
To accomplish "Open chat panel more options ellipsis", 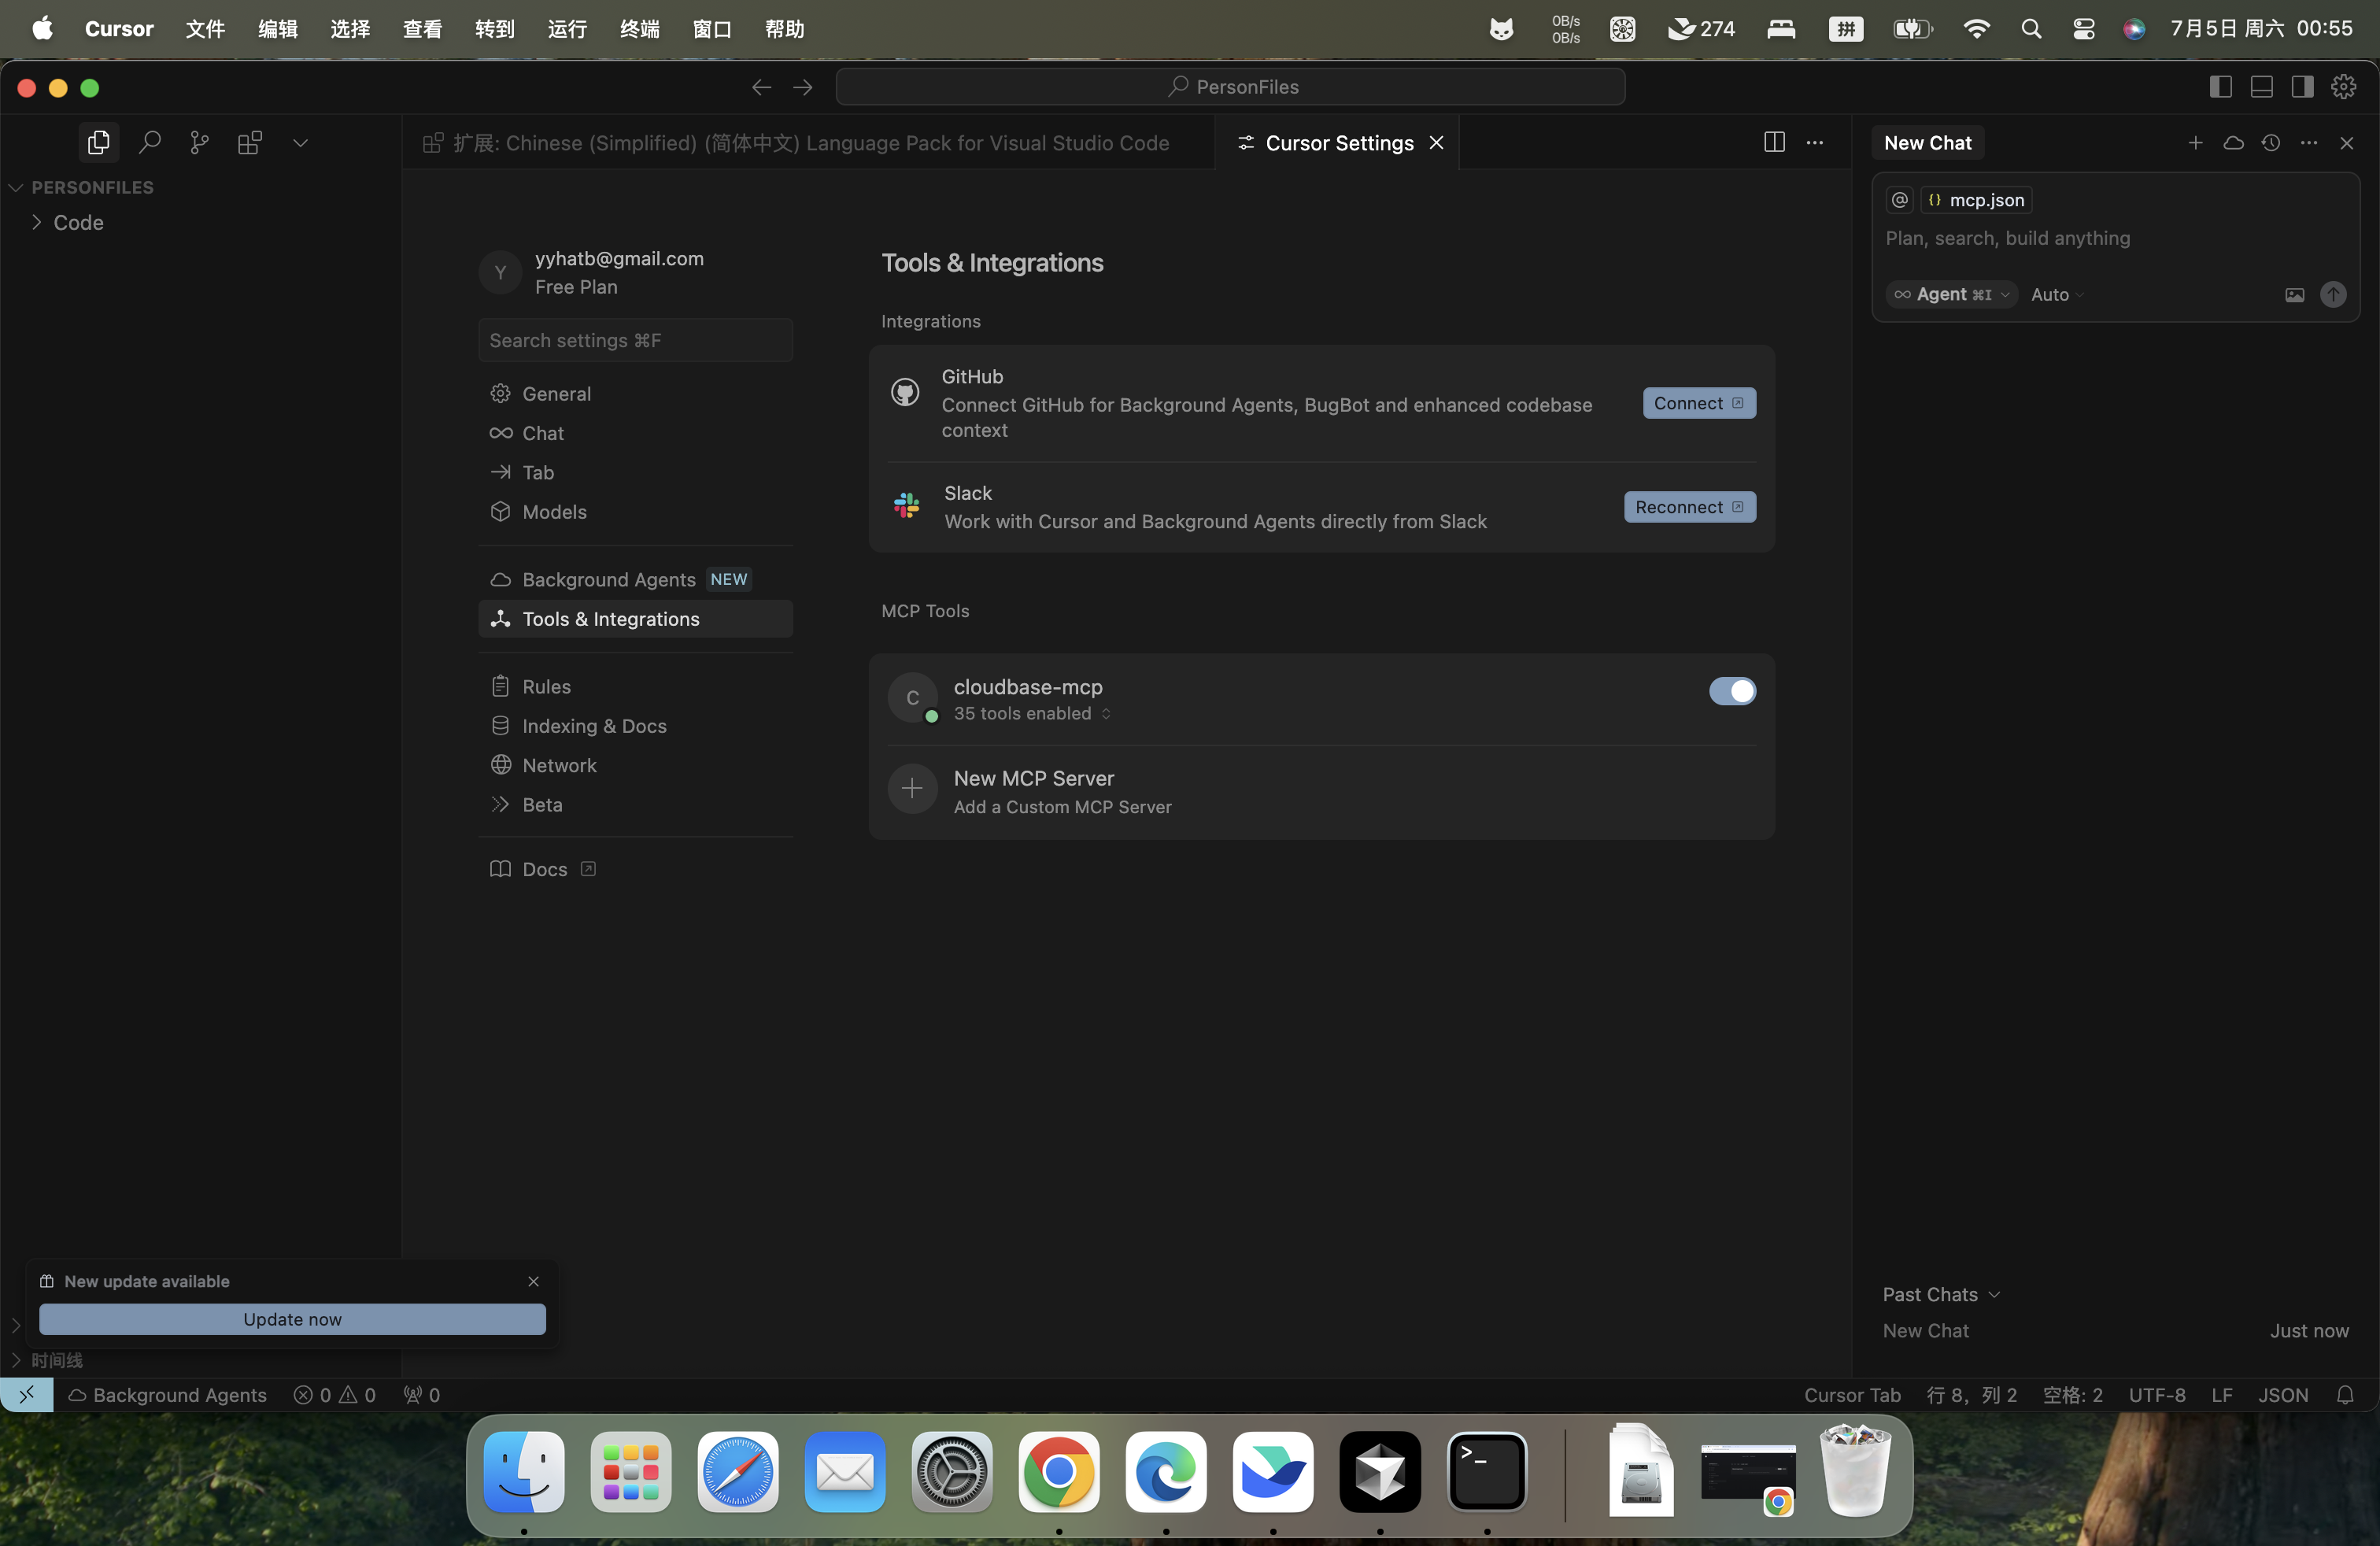I will [x=2308, y=143].
